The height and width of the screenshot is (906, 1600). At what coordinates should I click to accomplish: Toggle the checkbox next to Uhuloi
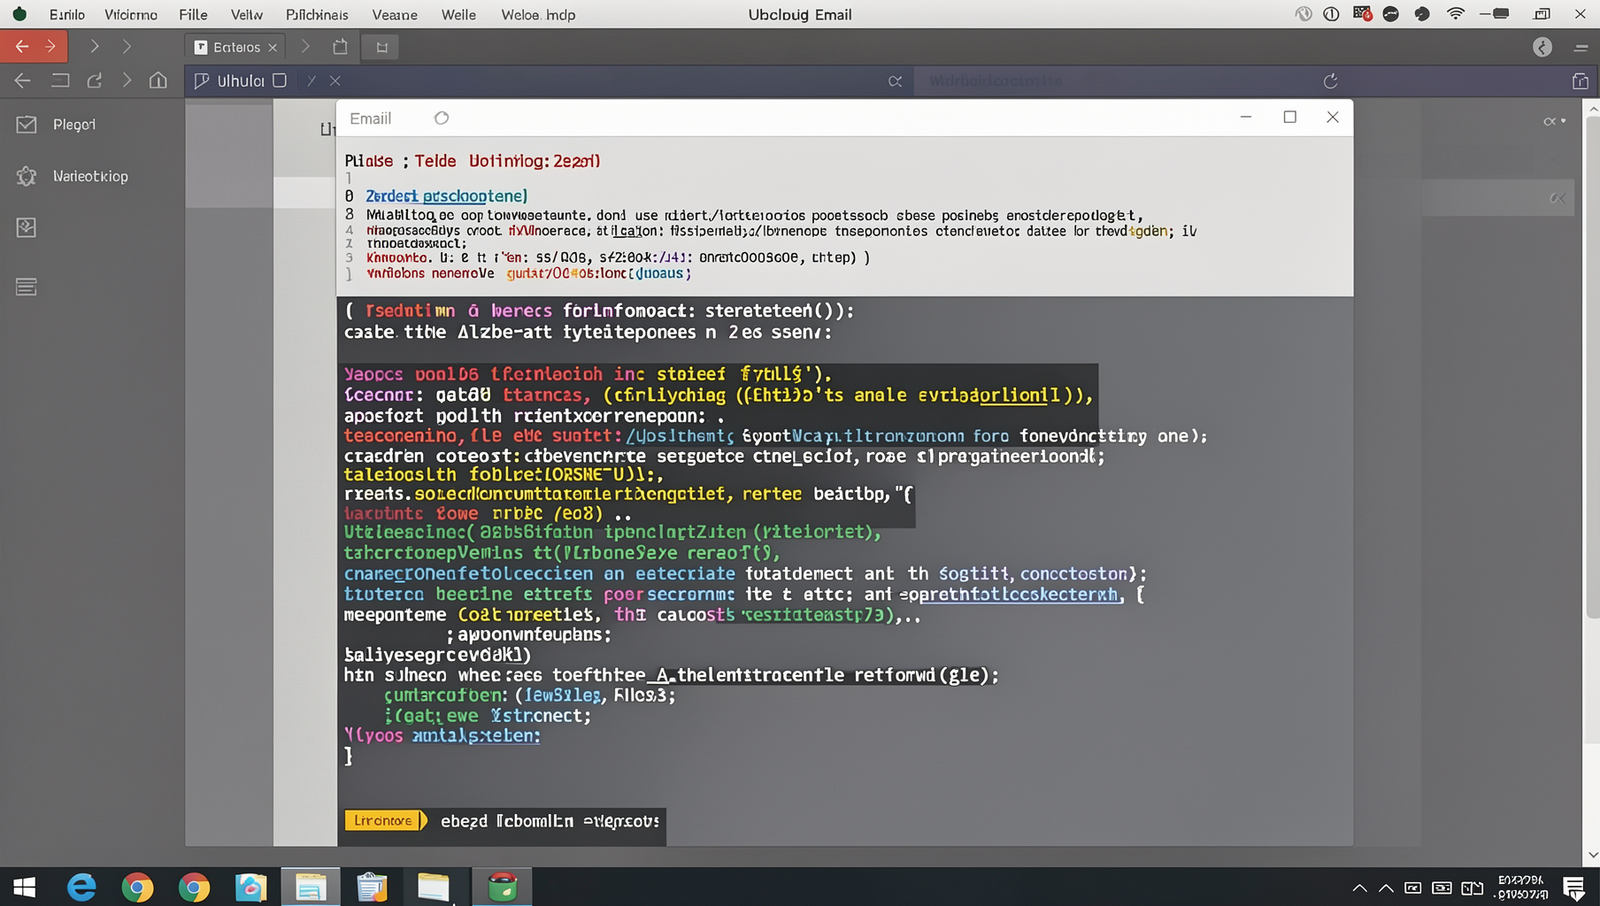pos(280,80)
